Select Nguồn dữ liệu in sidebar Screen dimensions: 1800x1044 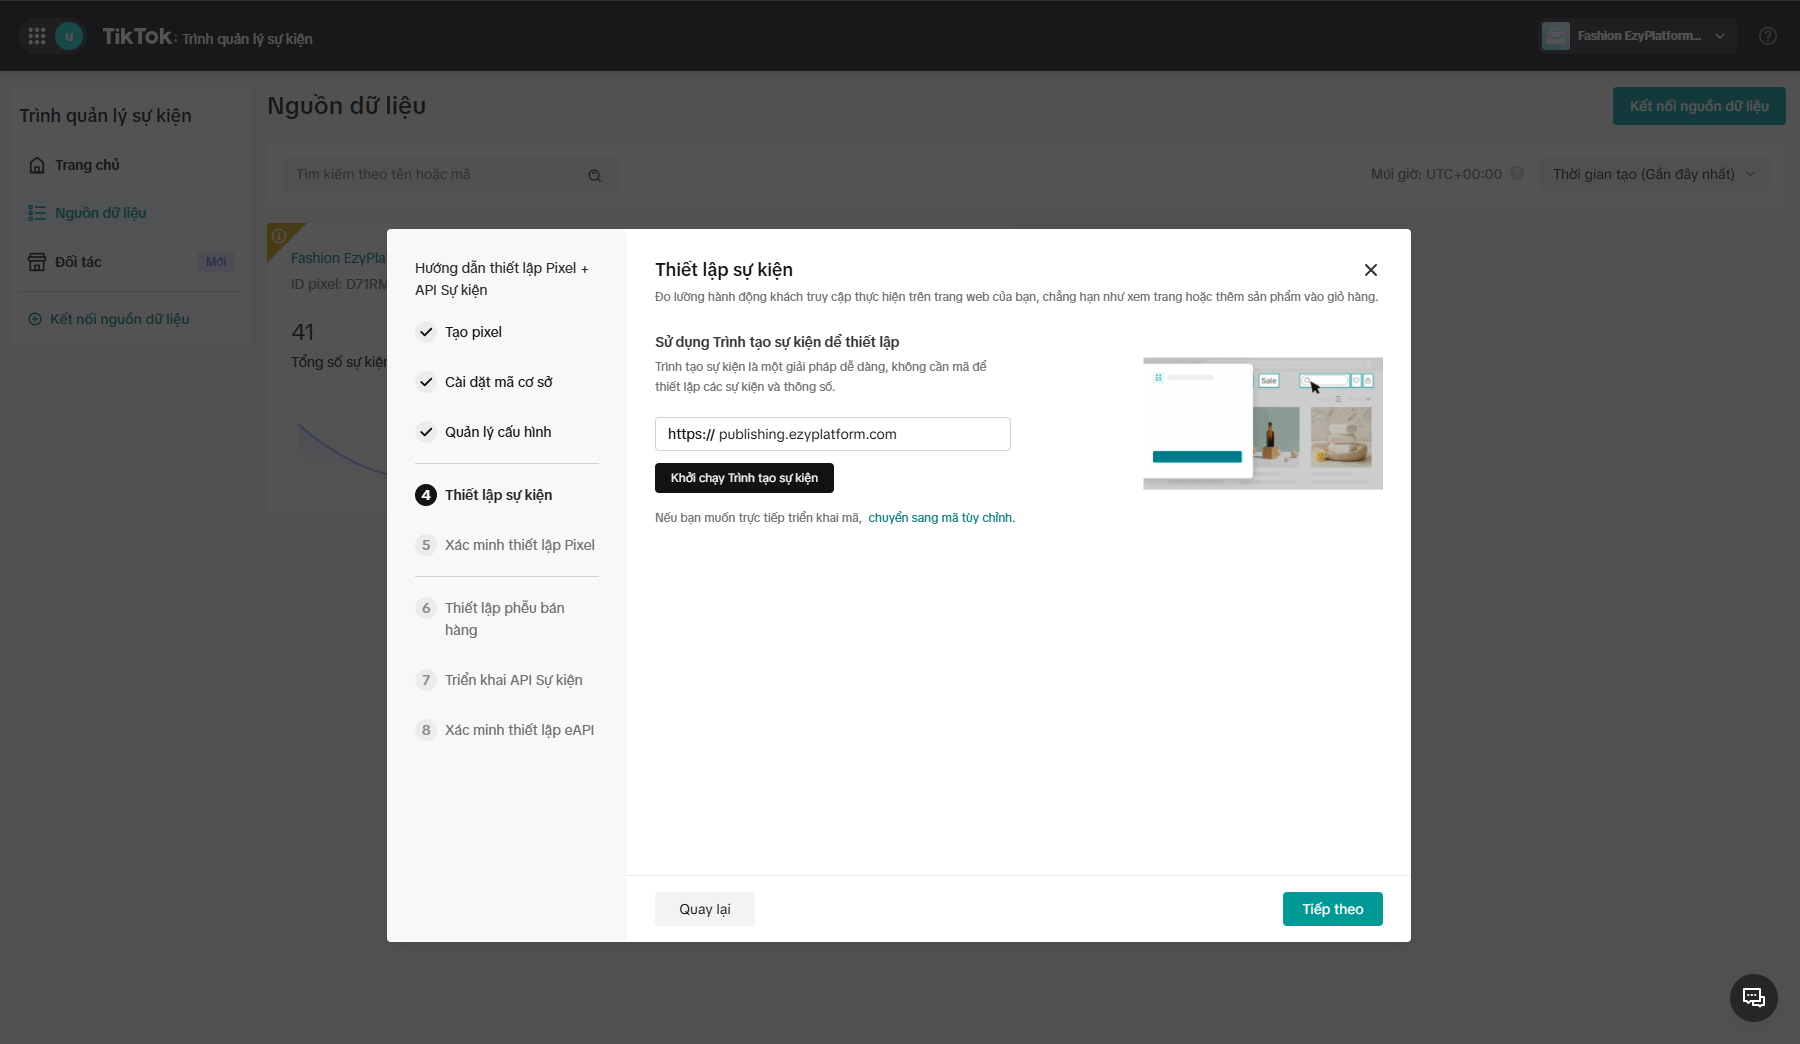coord(131,213)
